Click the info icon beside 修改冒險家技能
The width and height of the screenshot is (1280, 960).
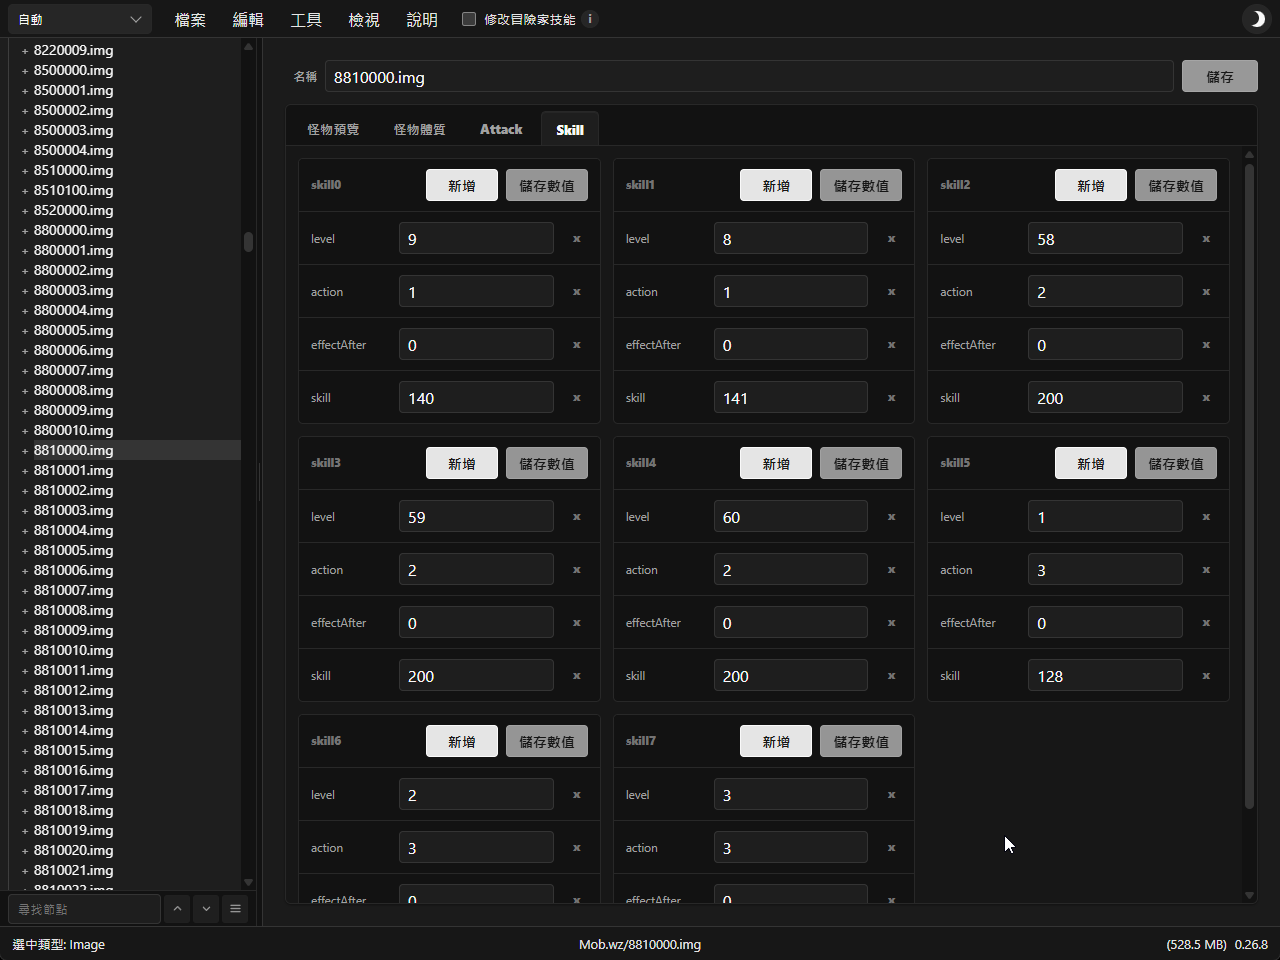(591, 18)
